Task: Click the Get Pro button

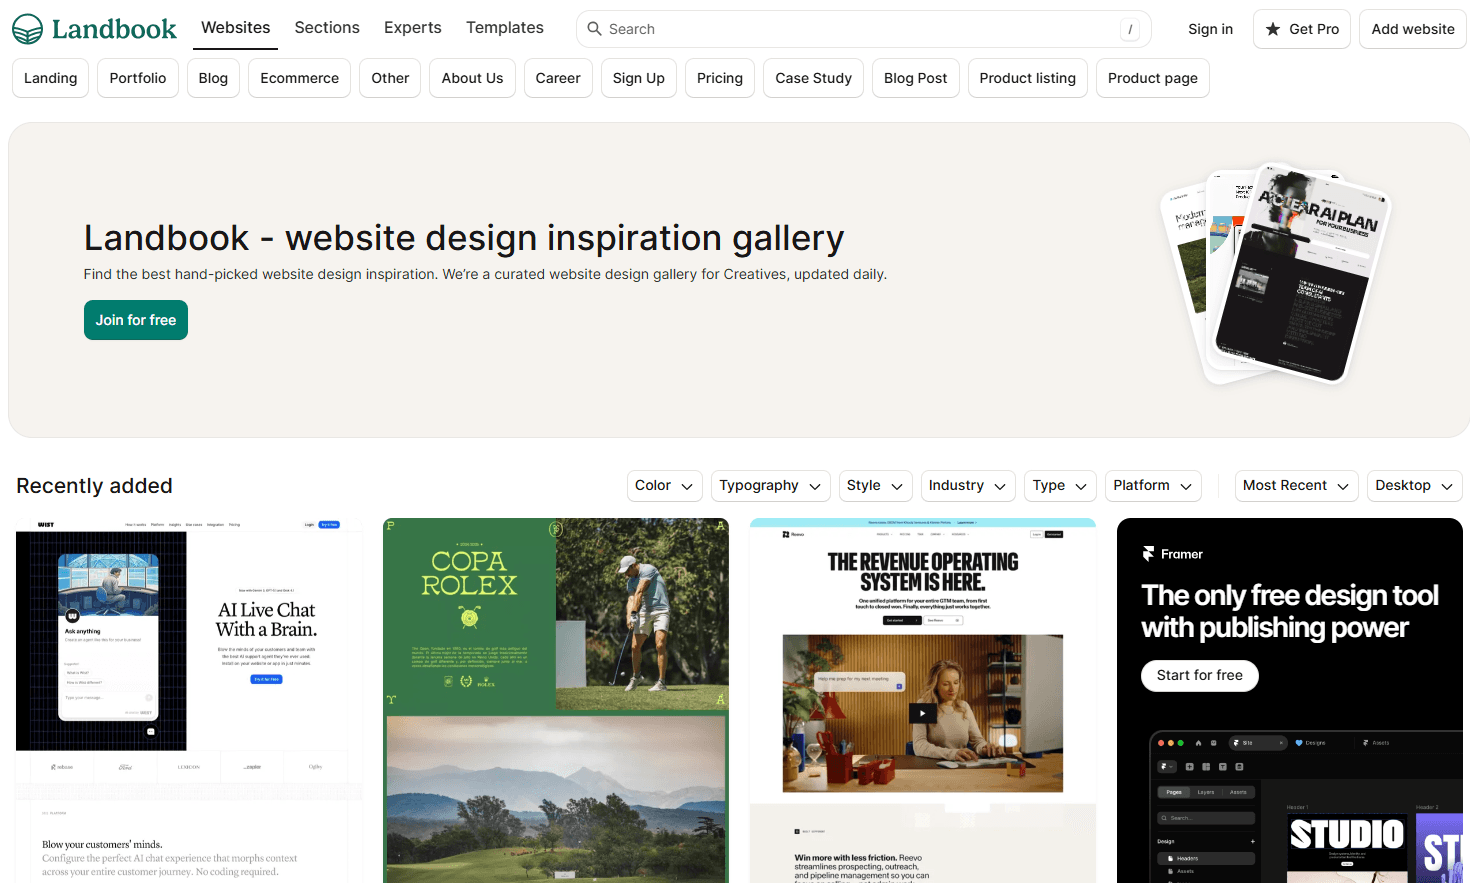Action: (1302, 29)
